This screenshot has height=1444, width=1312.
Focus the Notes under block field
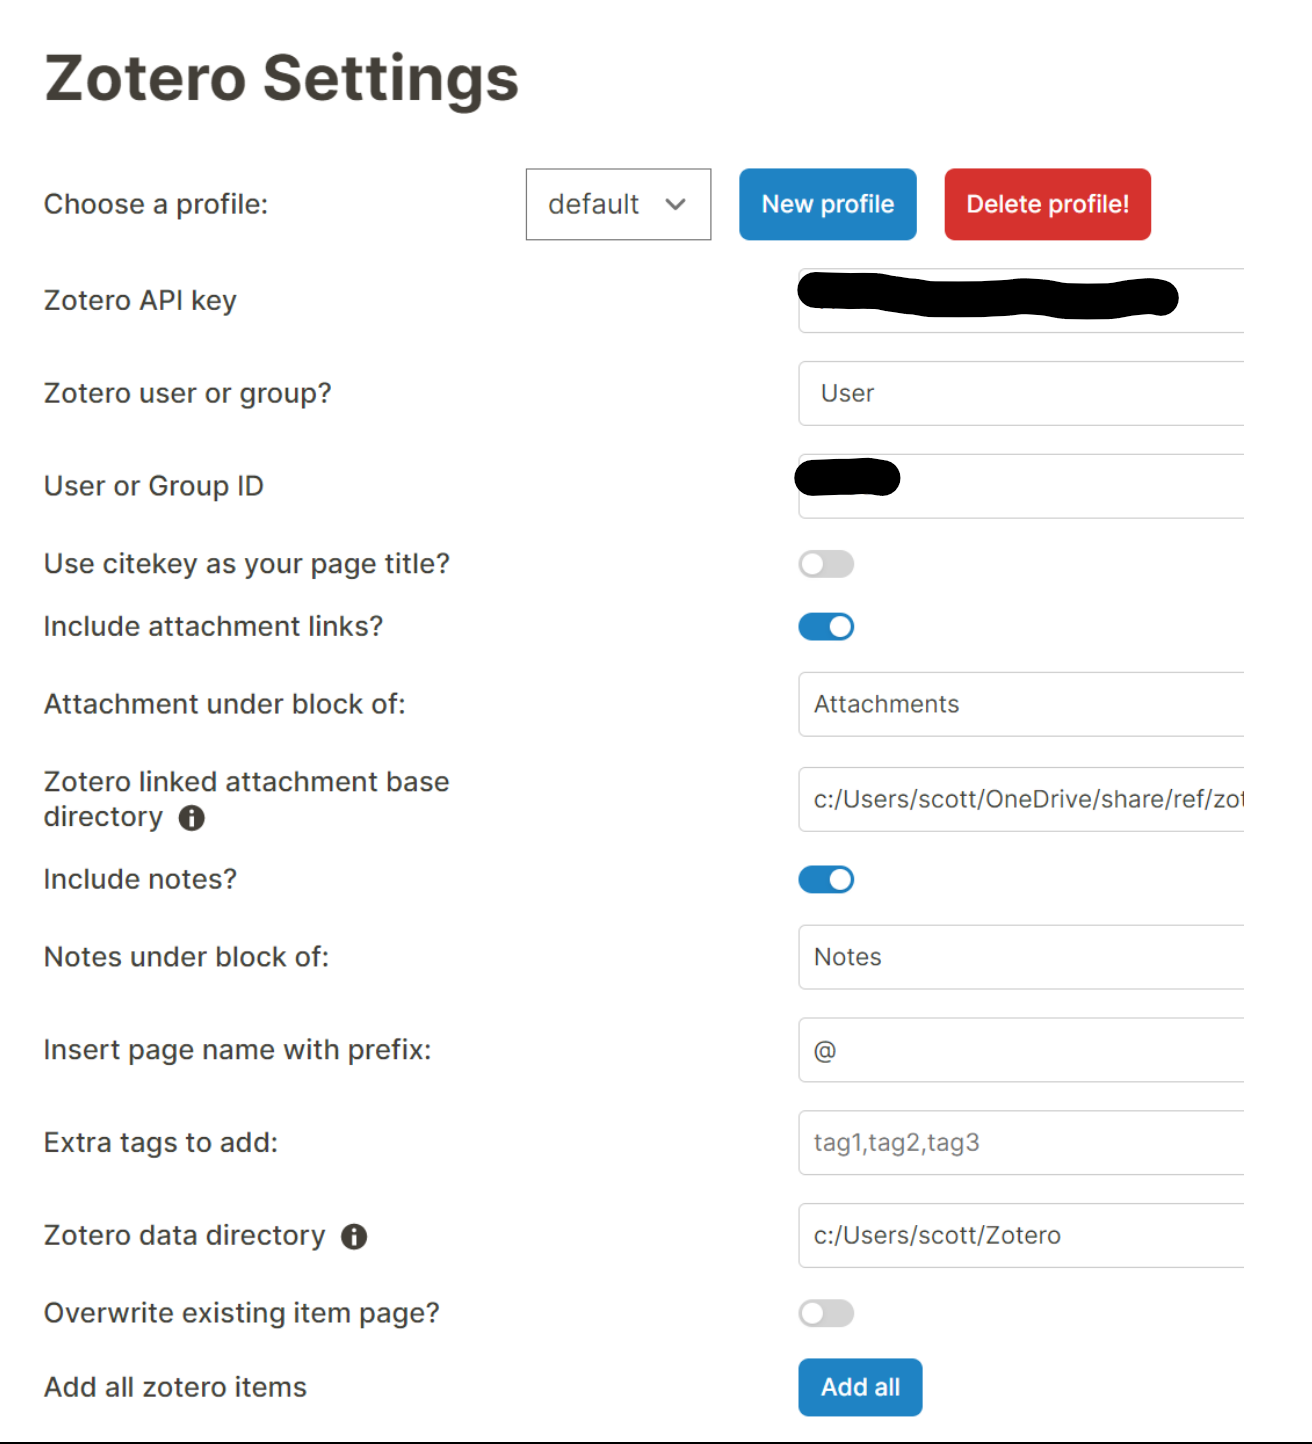coord(1020,957)
